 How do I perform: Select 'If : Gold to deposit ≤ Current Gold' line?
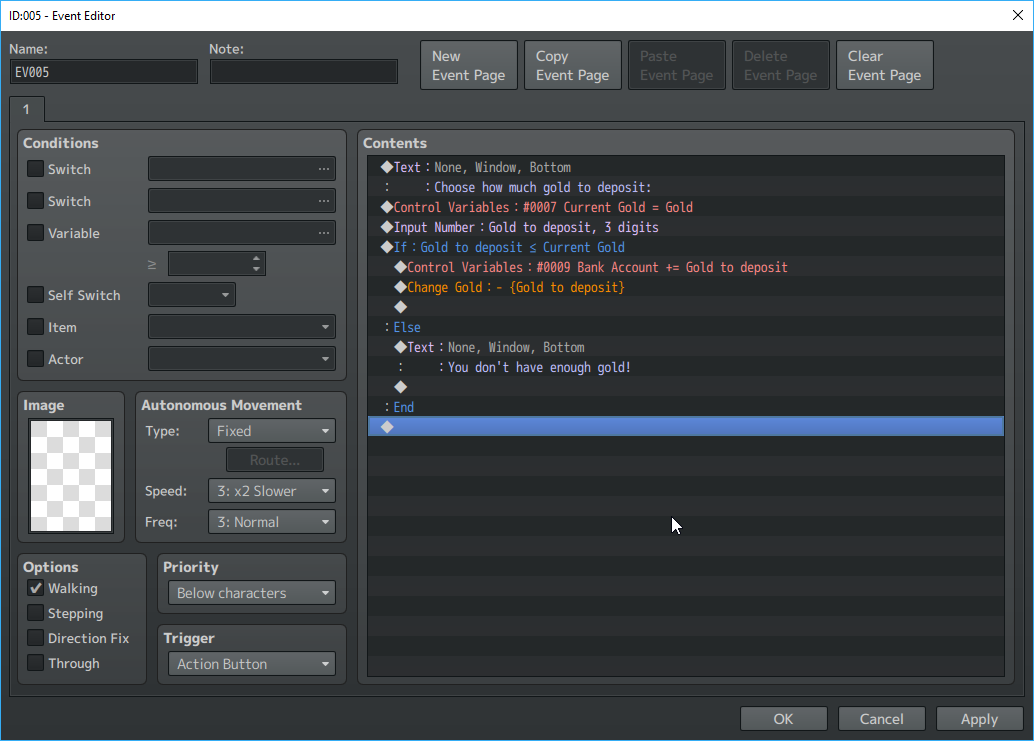686,247
